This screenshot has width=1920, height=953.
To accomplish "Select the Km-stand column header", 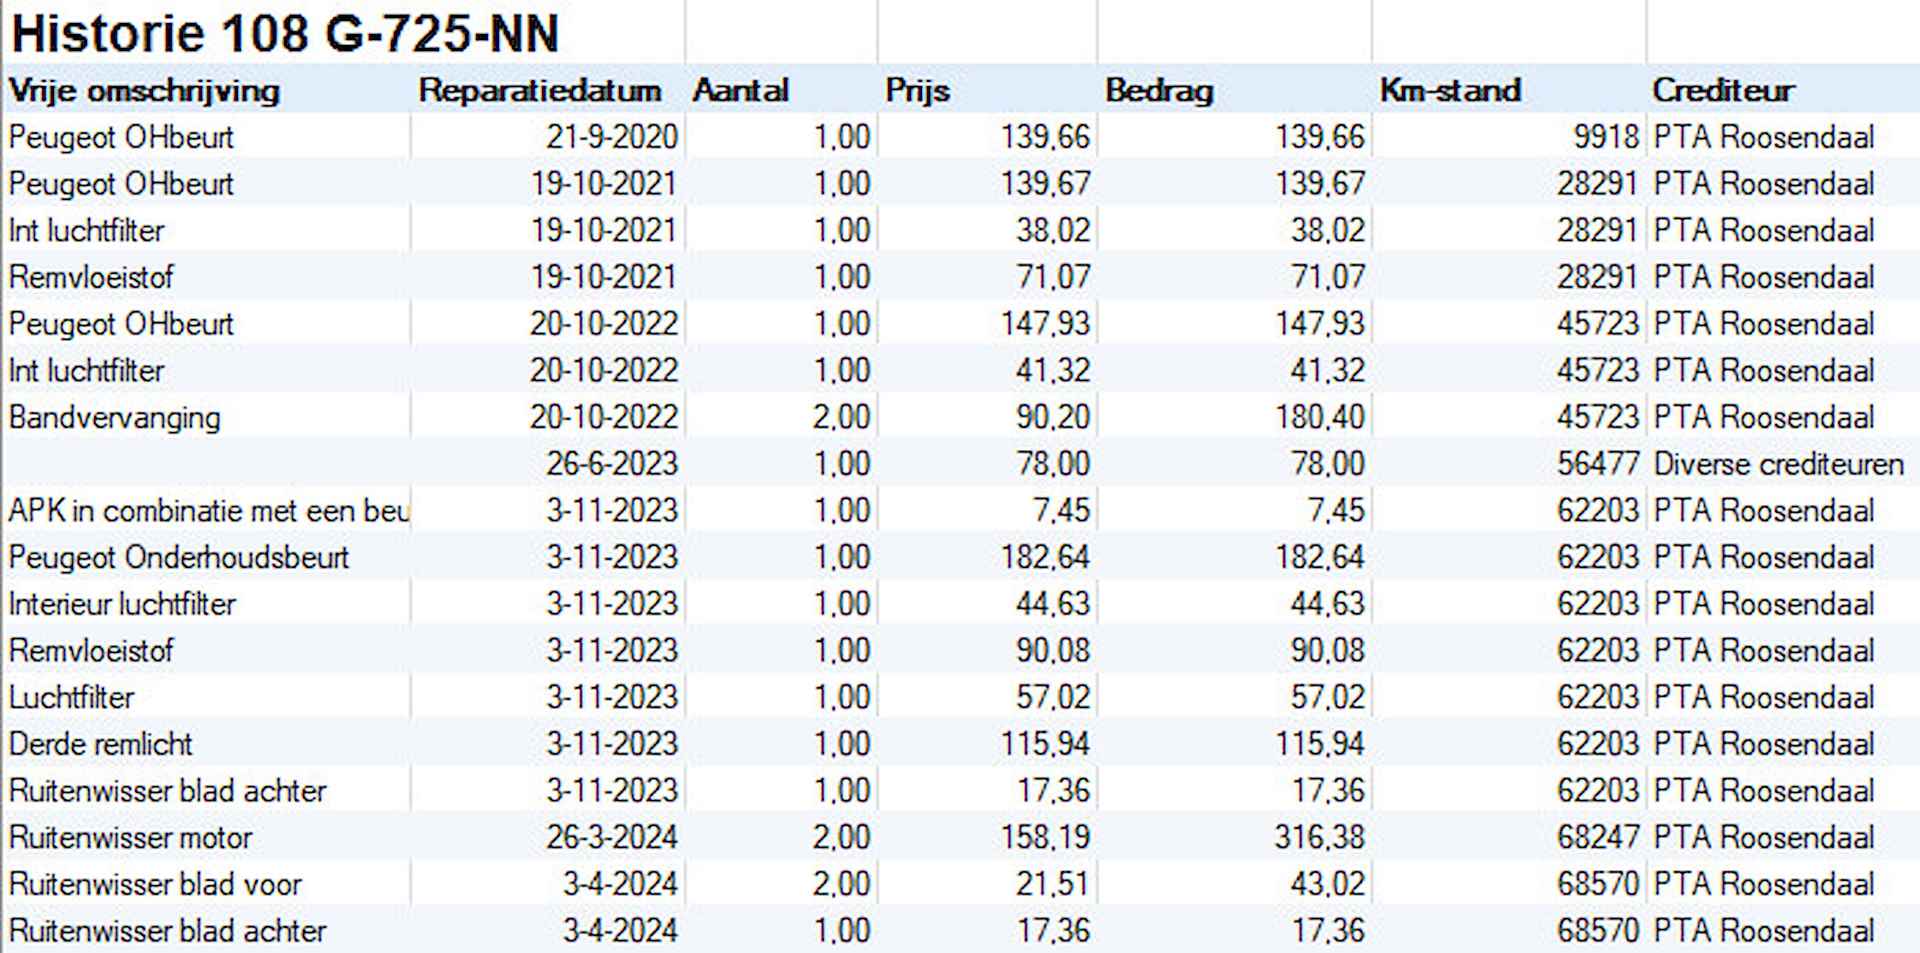I will tap(1450, 91).
